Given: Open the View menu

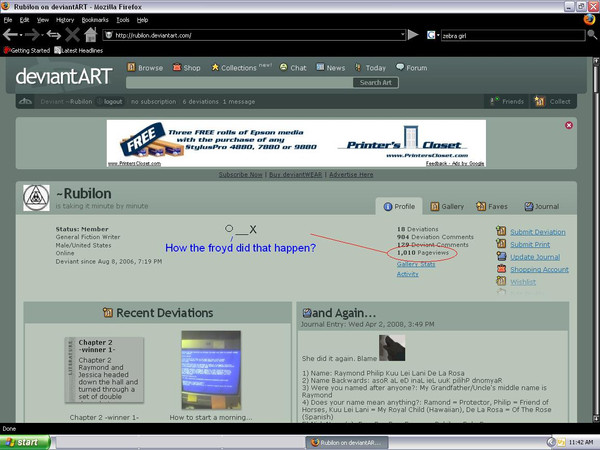Looking at the screenshot, I should (42, 20).
